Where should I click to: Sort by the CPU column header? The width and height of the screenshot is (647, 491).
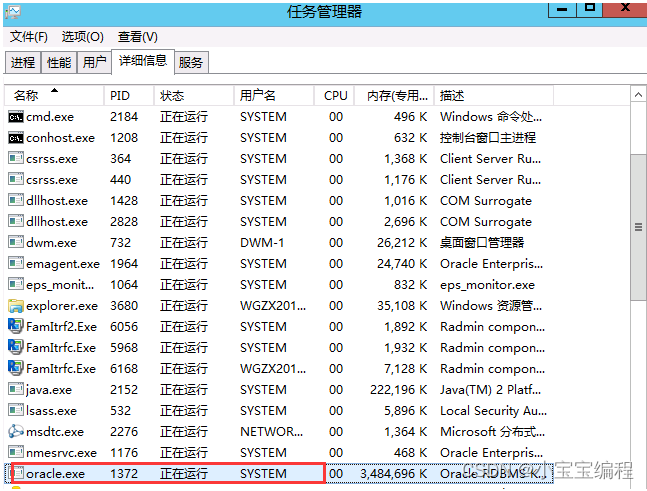334,96
